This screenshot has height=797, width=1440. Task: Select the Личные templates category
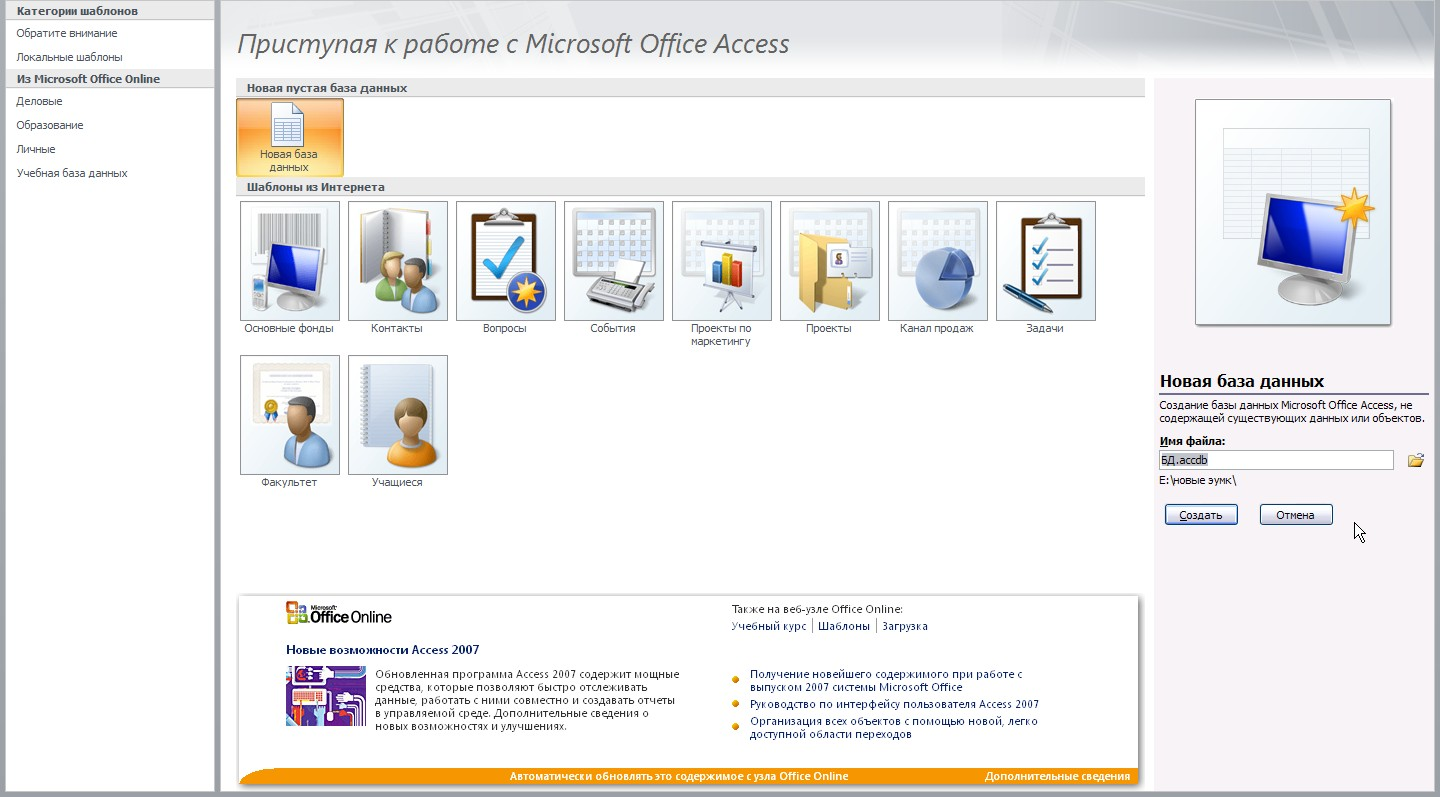pos(36,149)
